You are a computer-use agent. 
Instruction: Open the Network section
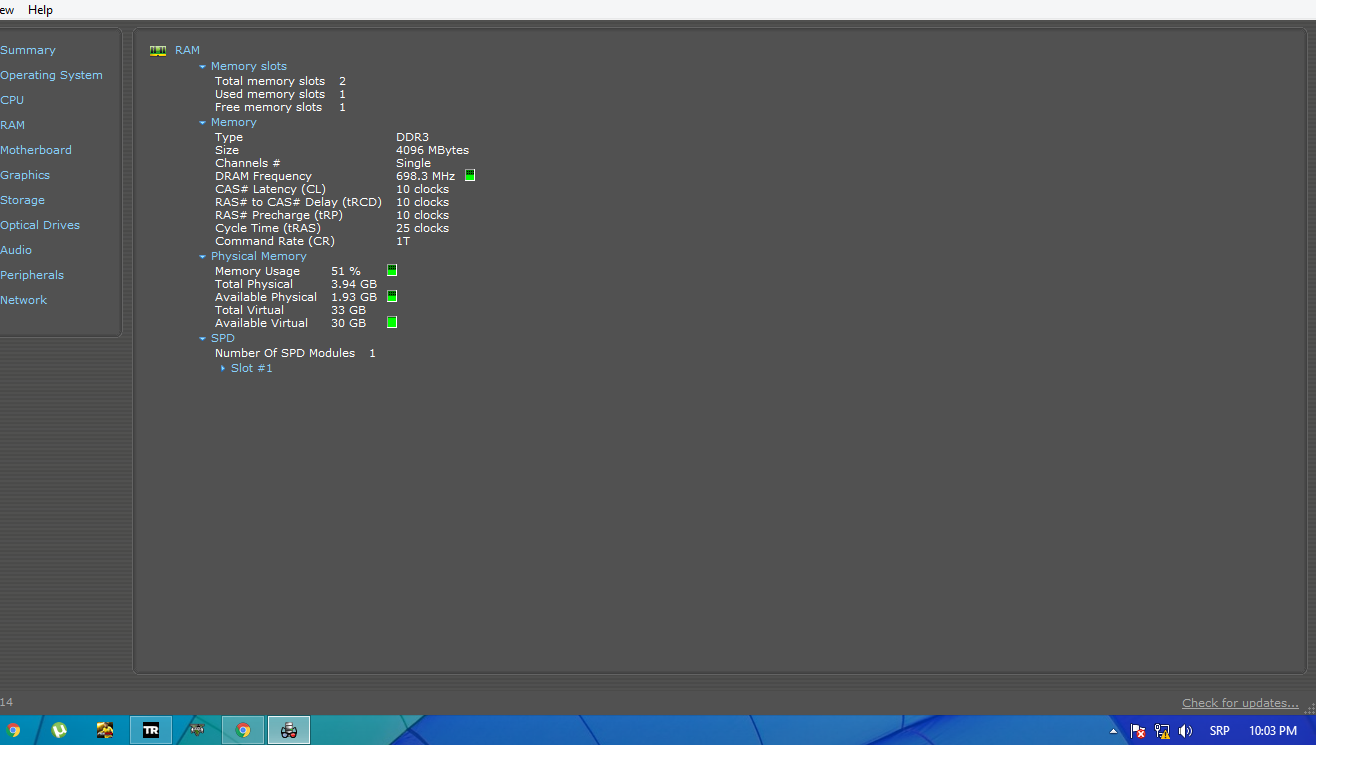point(24,300)
